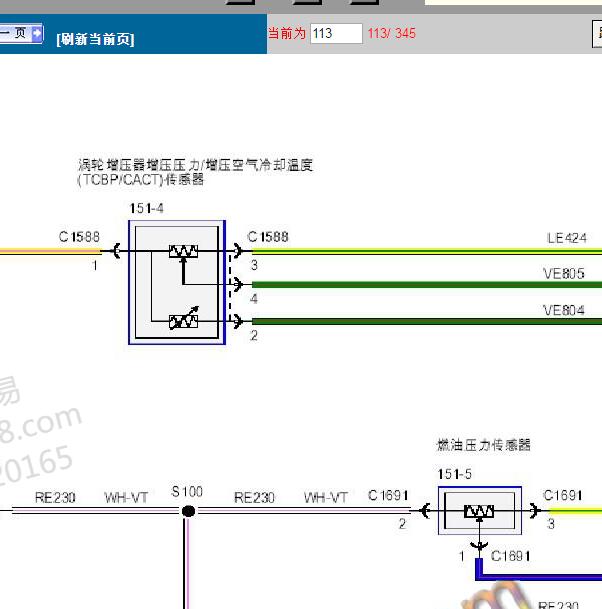Click the green VE804 wire
The height and width of the screenshot is (609, 602).
tap(427, 321)
